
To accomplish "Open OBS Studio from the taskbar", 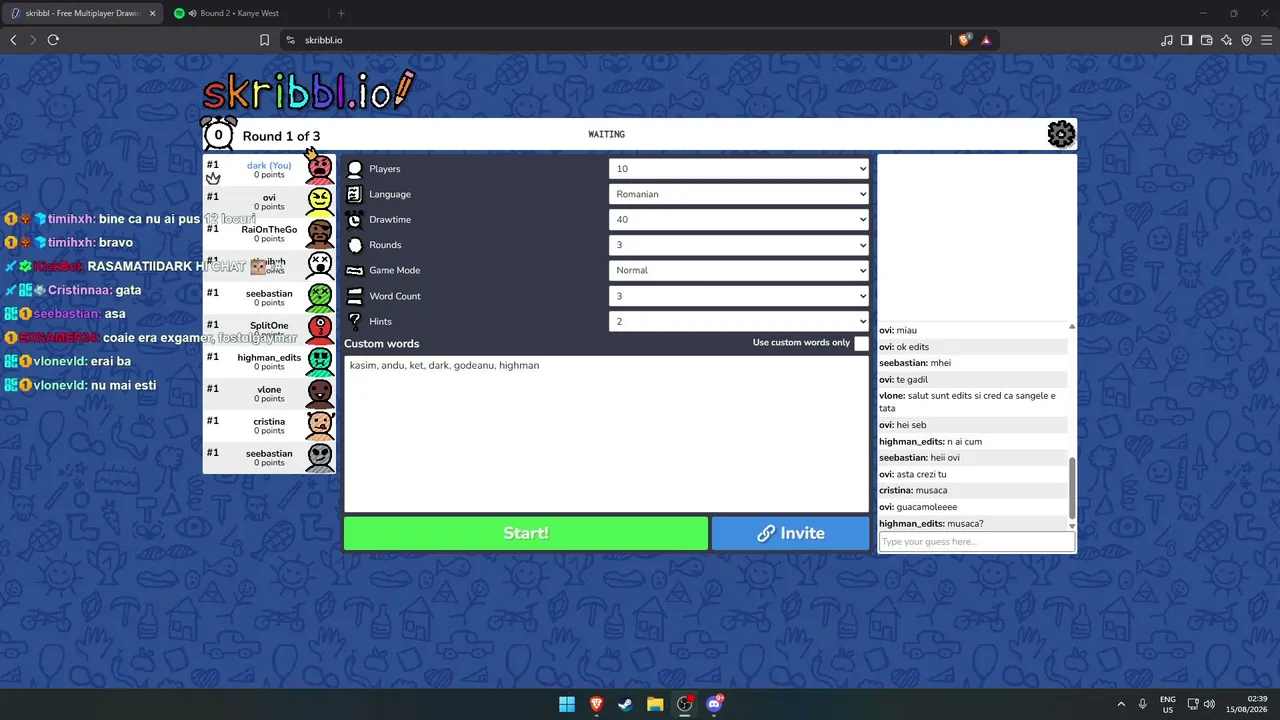I will 685,704.
